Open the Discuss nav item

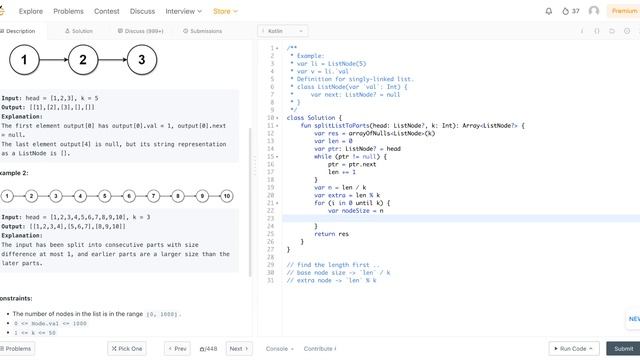(142, 11)
